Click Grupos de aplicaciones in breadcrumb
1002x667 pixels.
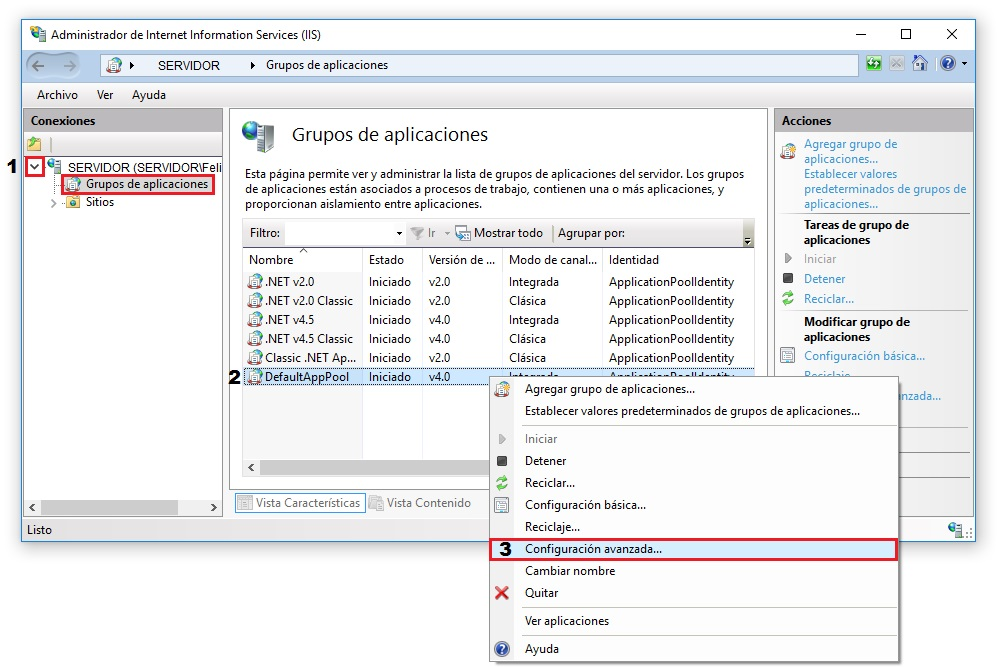pos(327,65)
